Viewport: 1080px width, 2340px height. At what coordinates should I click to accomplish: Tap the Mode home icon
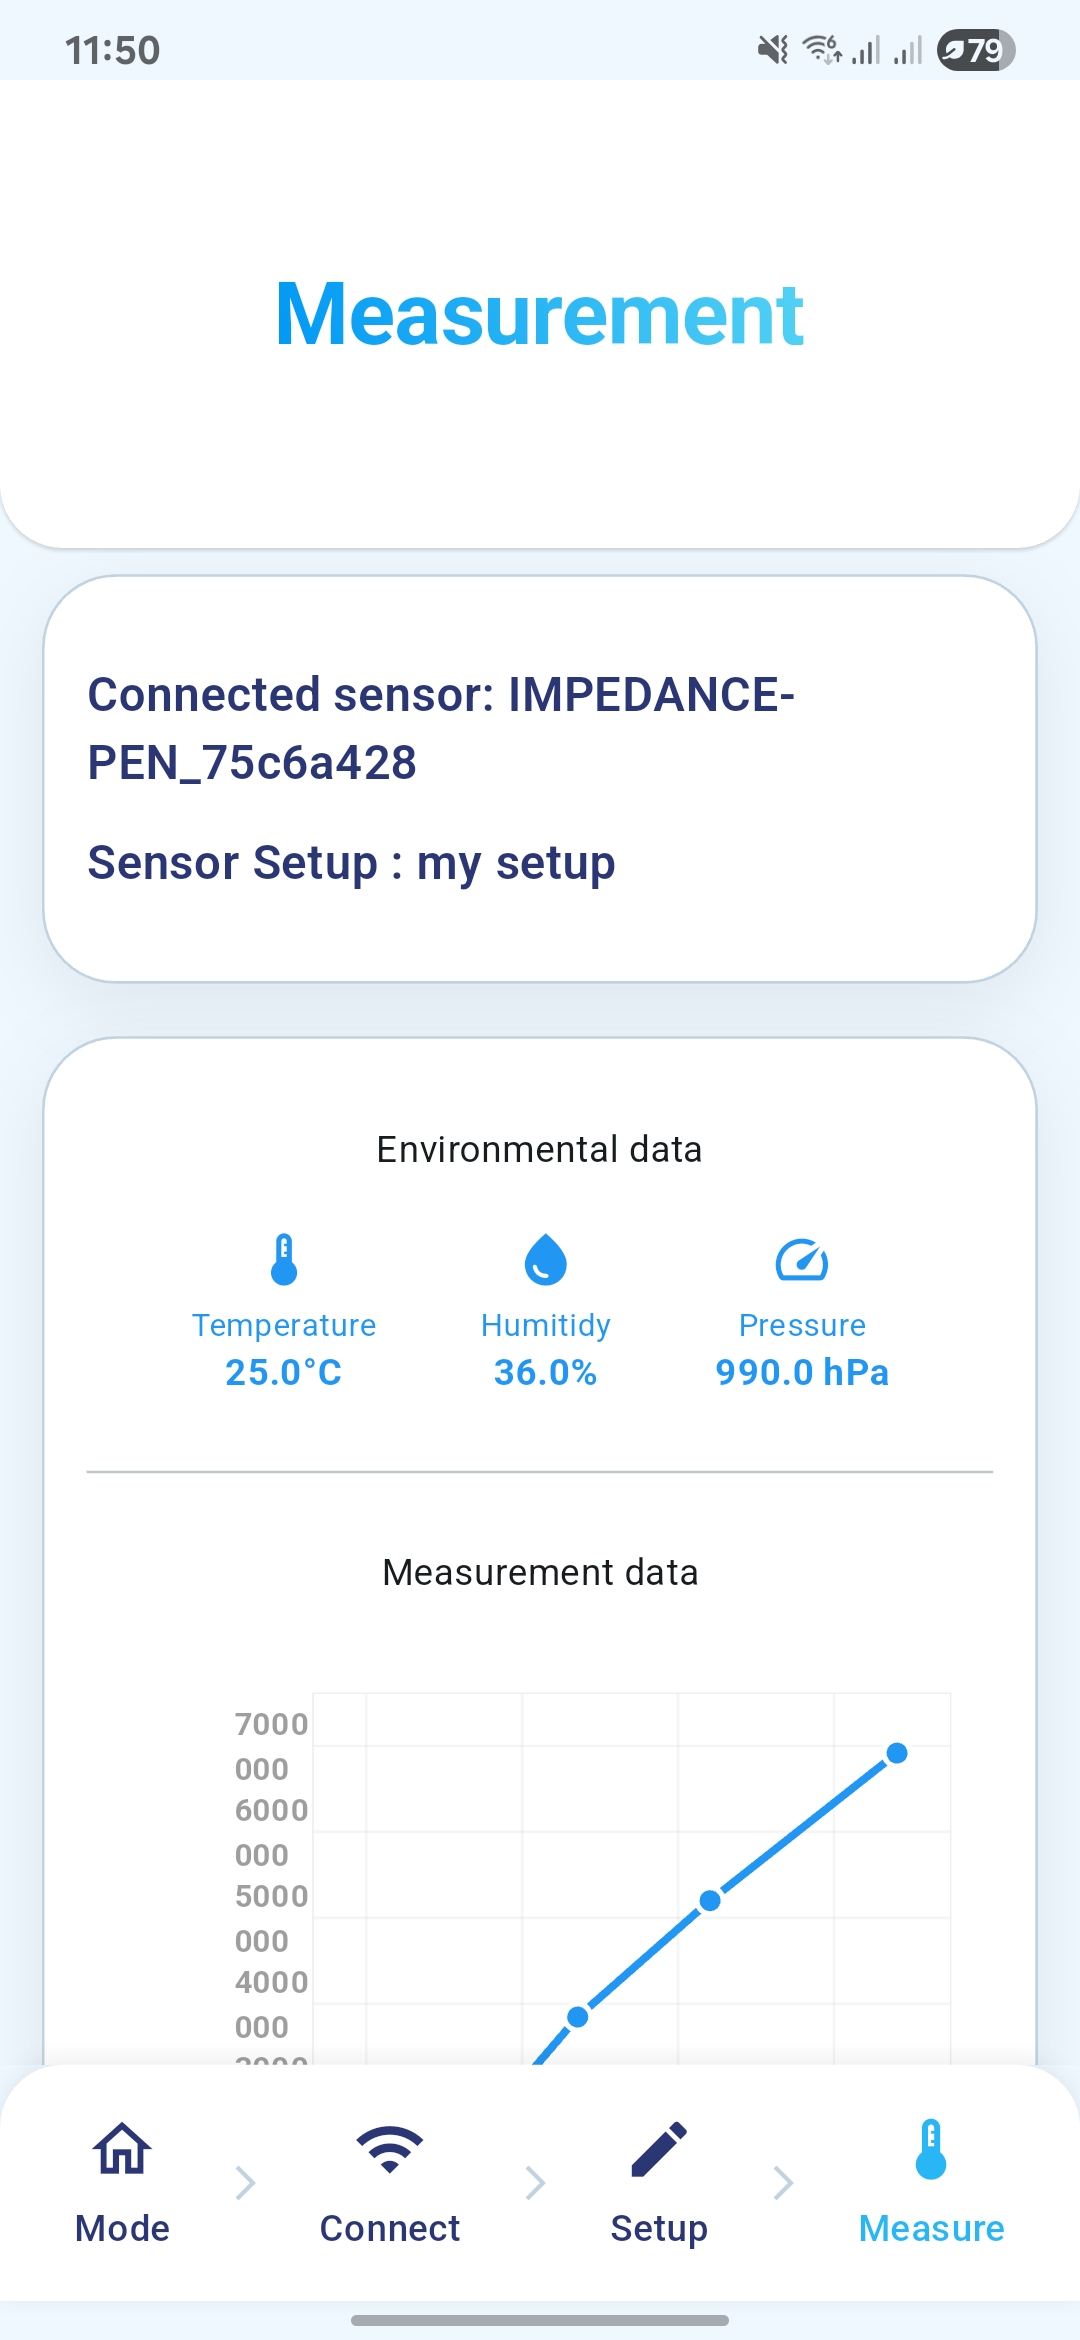pos(122,2148)
